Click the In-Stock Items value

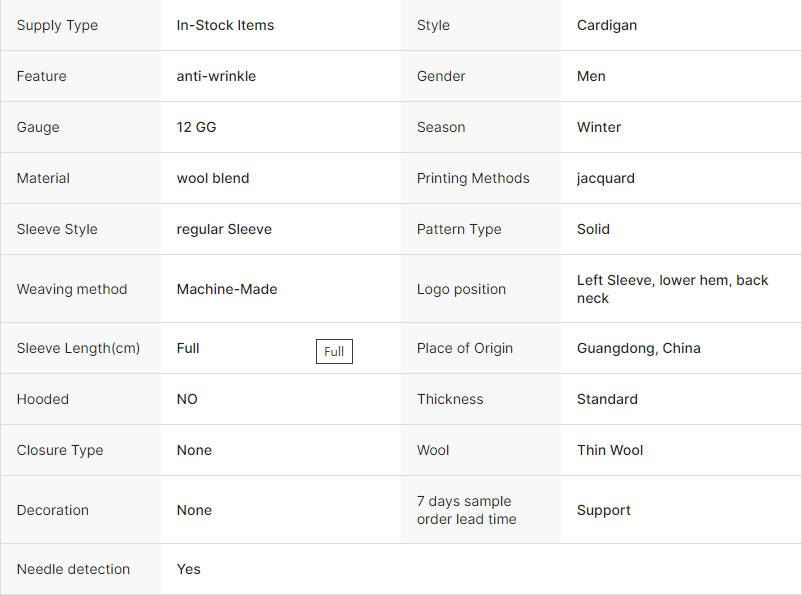(225, 25)
